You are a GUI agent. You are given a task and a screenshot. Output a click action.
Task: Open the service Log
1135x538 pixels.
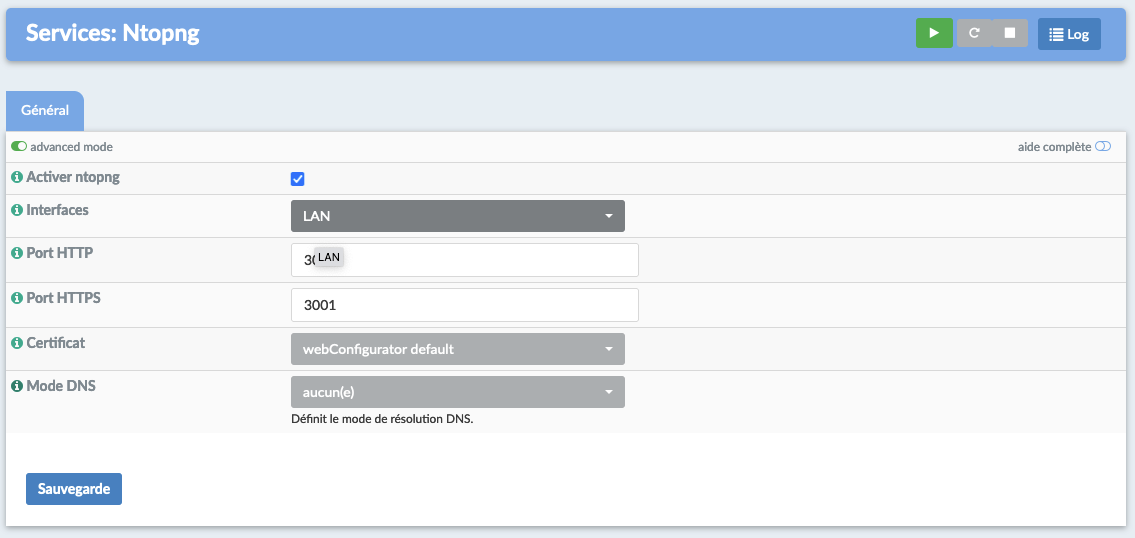(1069, 34)
